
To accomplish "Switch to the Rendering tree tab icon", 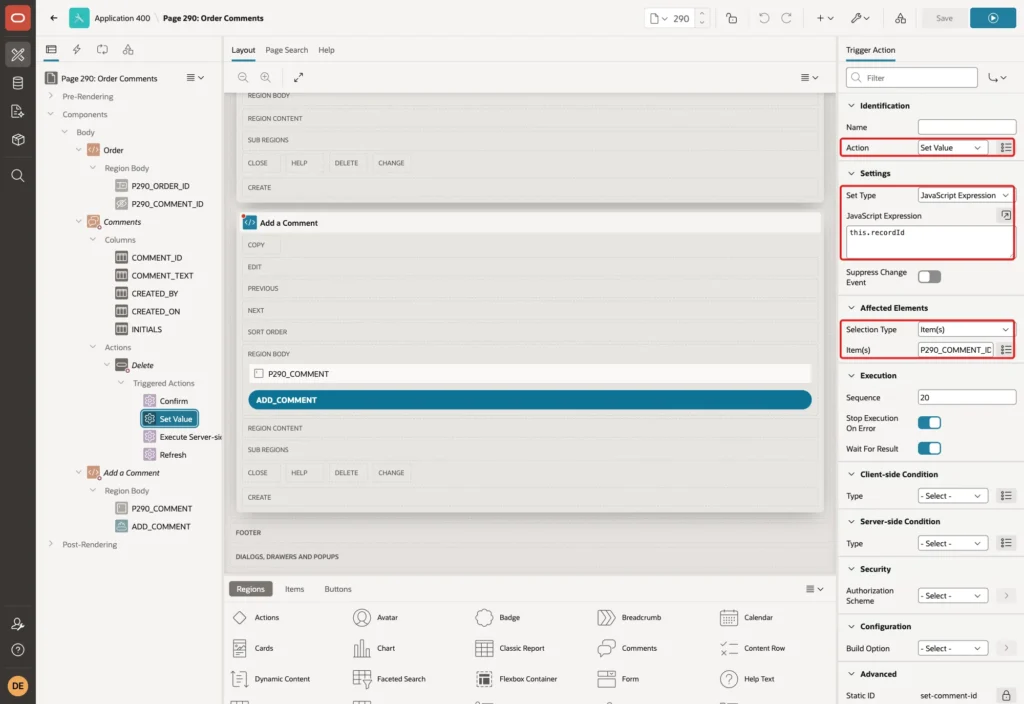I will click(51, 50).
